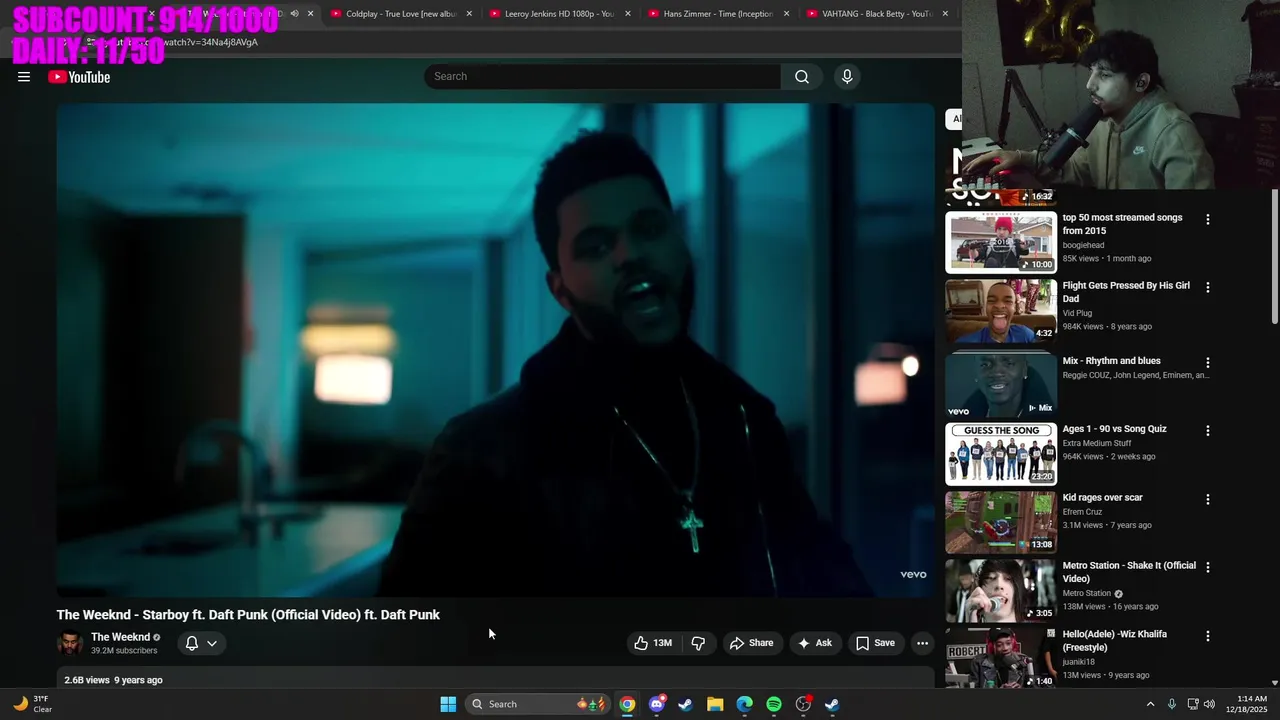
Task: Close the Coldplay - True Love tab
Action: (x=469, y=14)
